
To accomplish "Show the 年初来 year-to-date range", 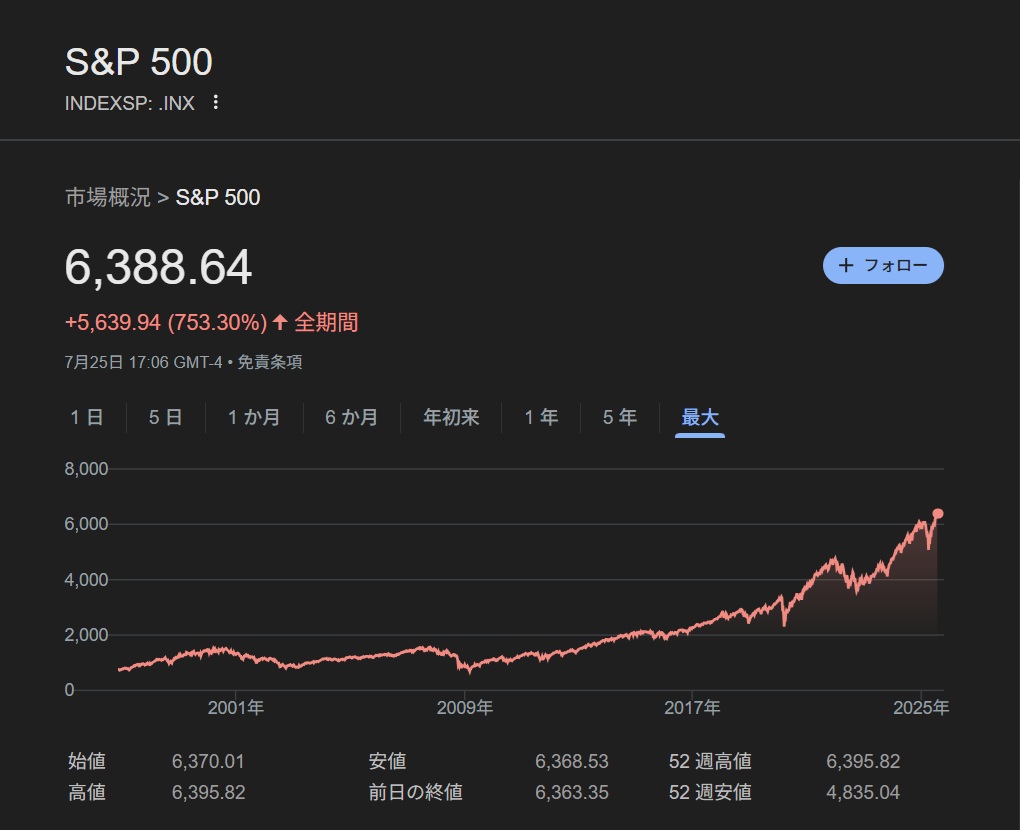I will click(x=451, y=417).
